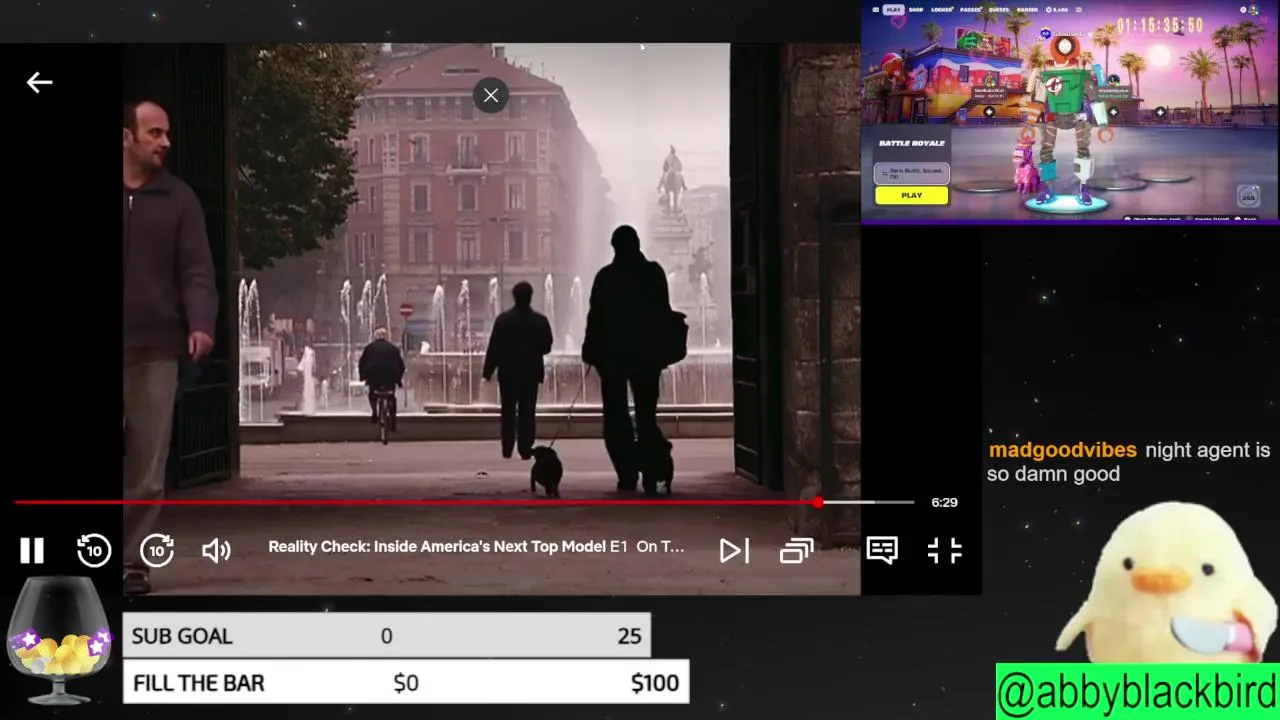
Task: Click the FILL THE BAR label
Action: click(199, 683)
